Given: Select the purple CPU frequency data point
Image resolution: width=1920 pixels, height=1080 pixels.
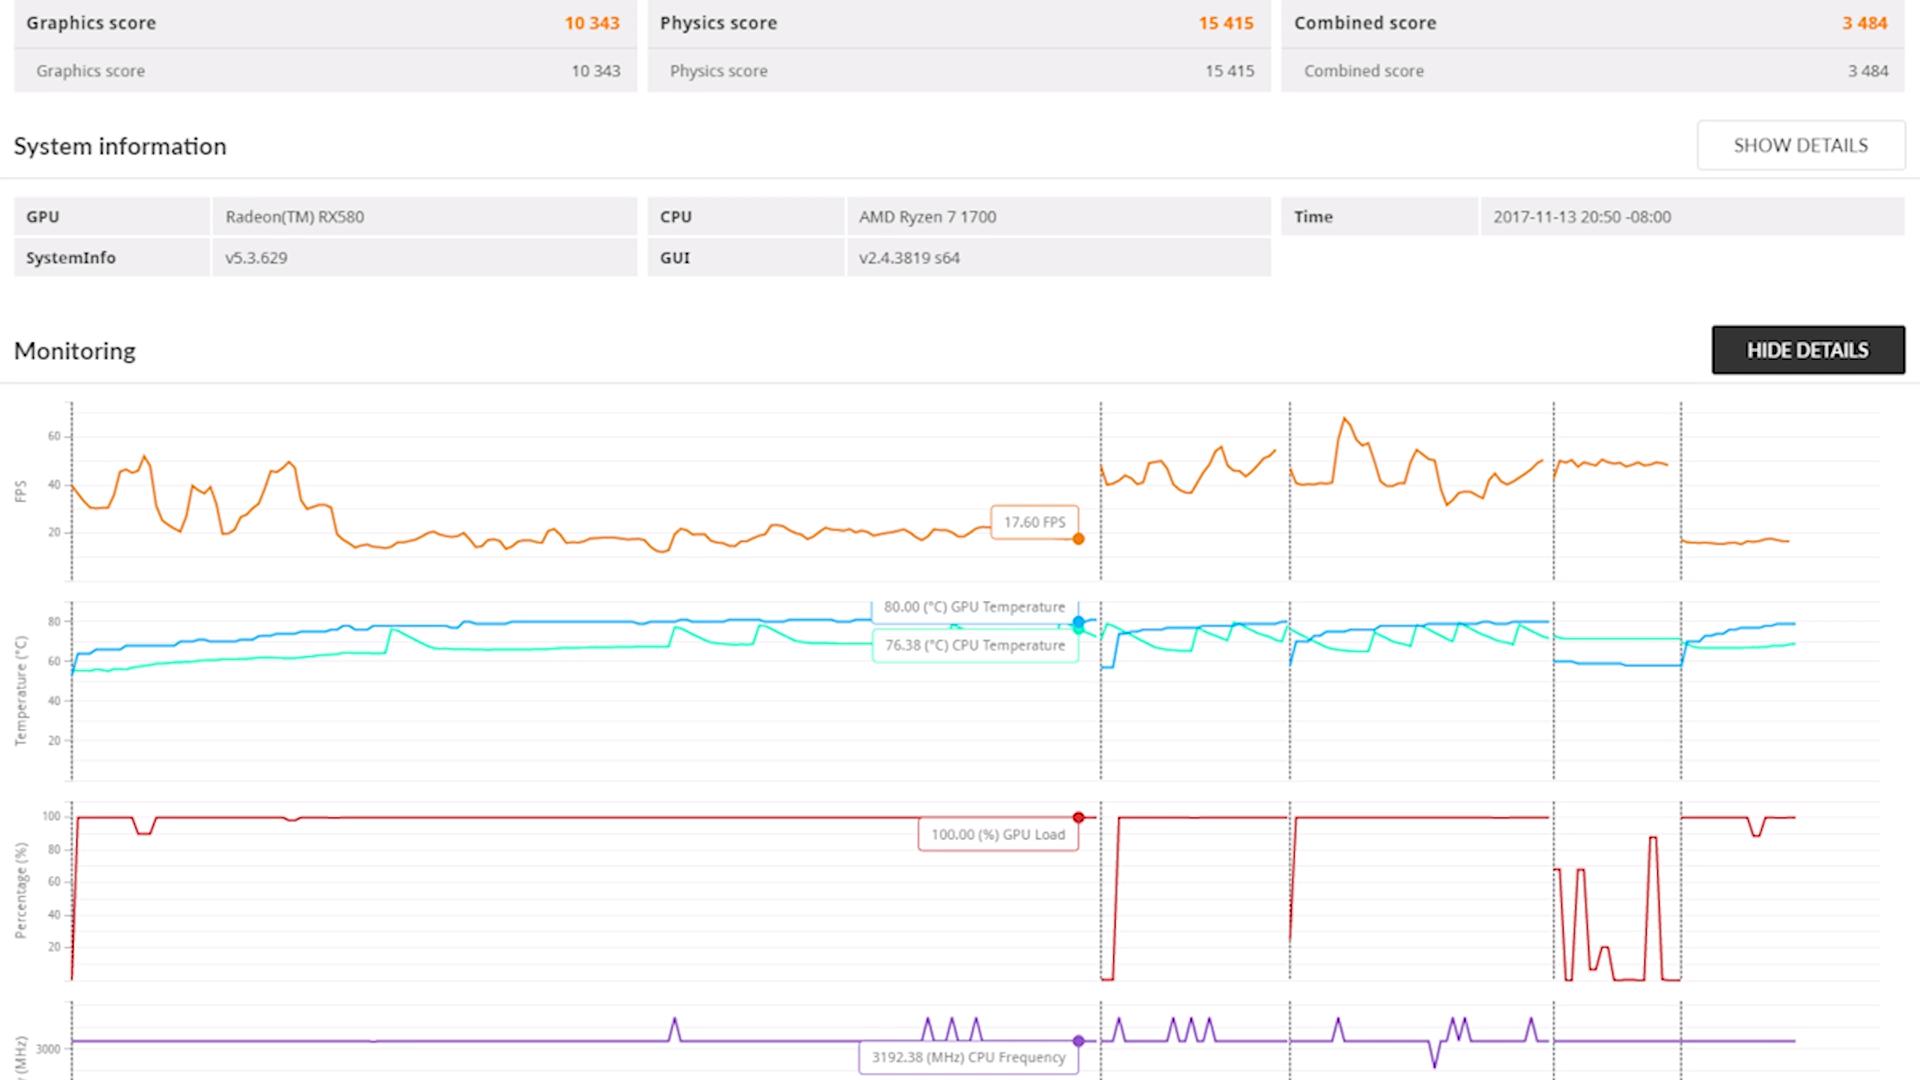Looking at the screenshot, I should tap(1078, 1041).
